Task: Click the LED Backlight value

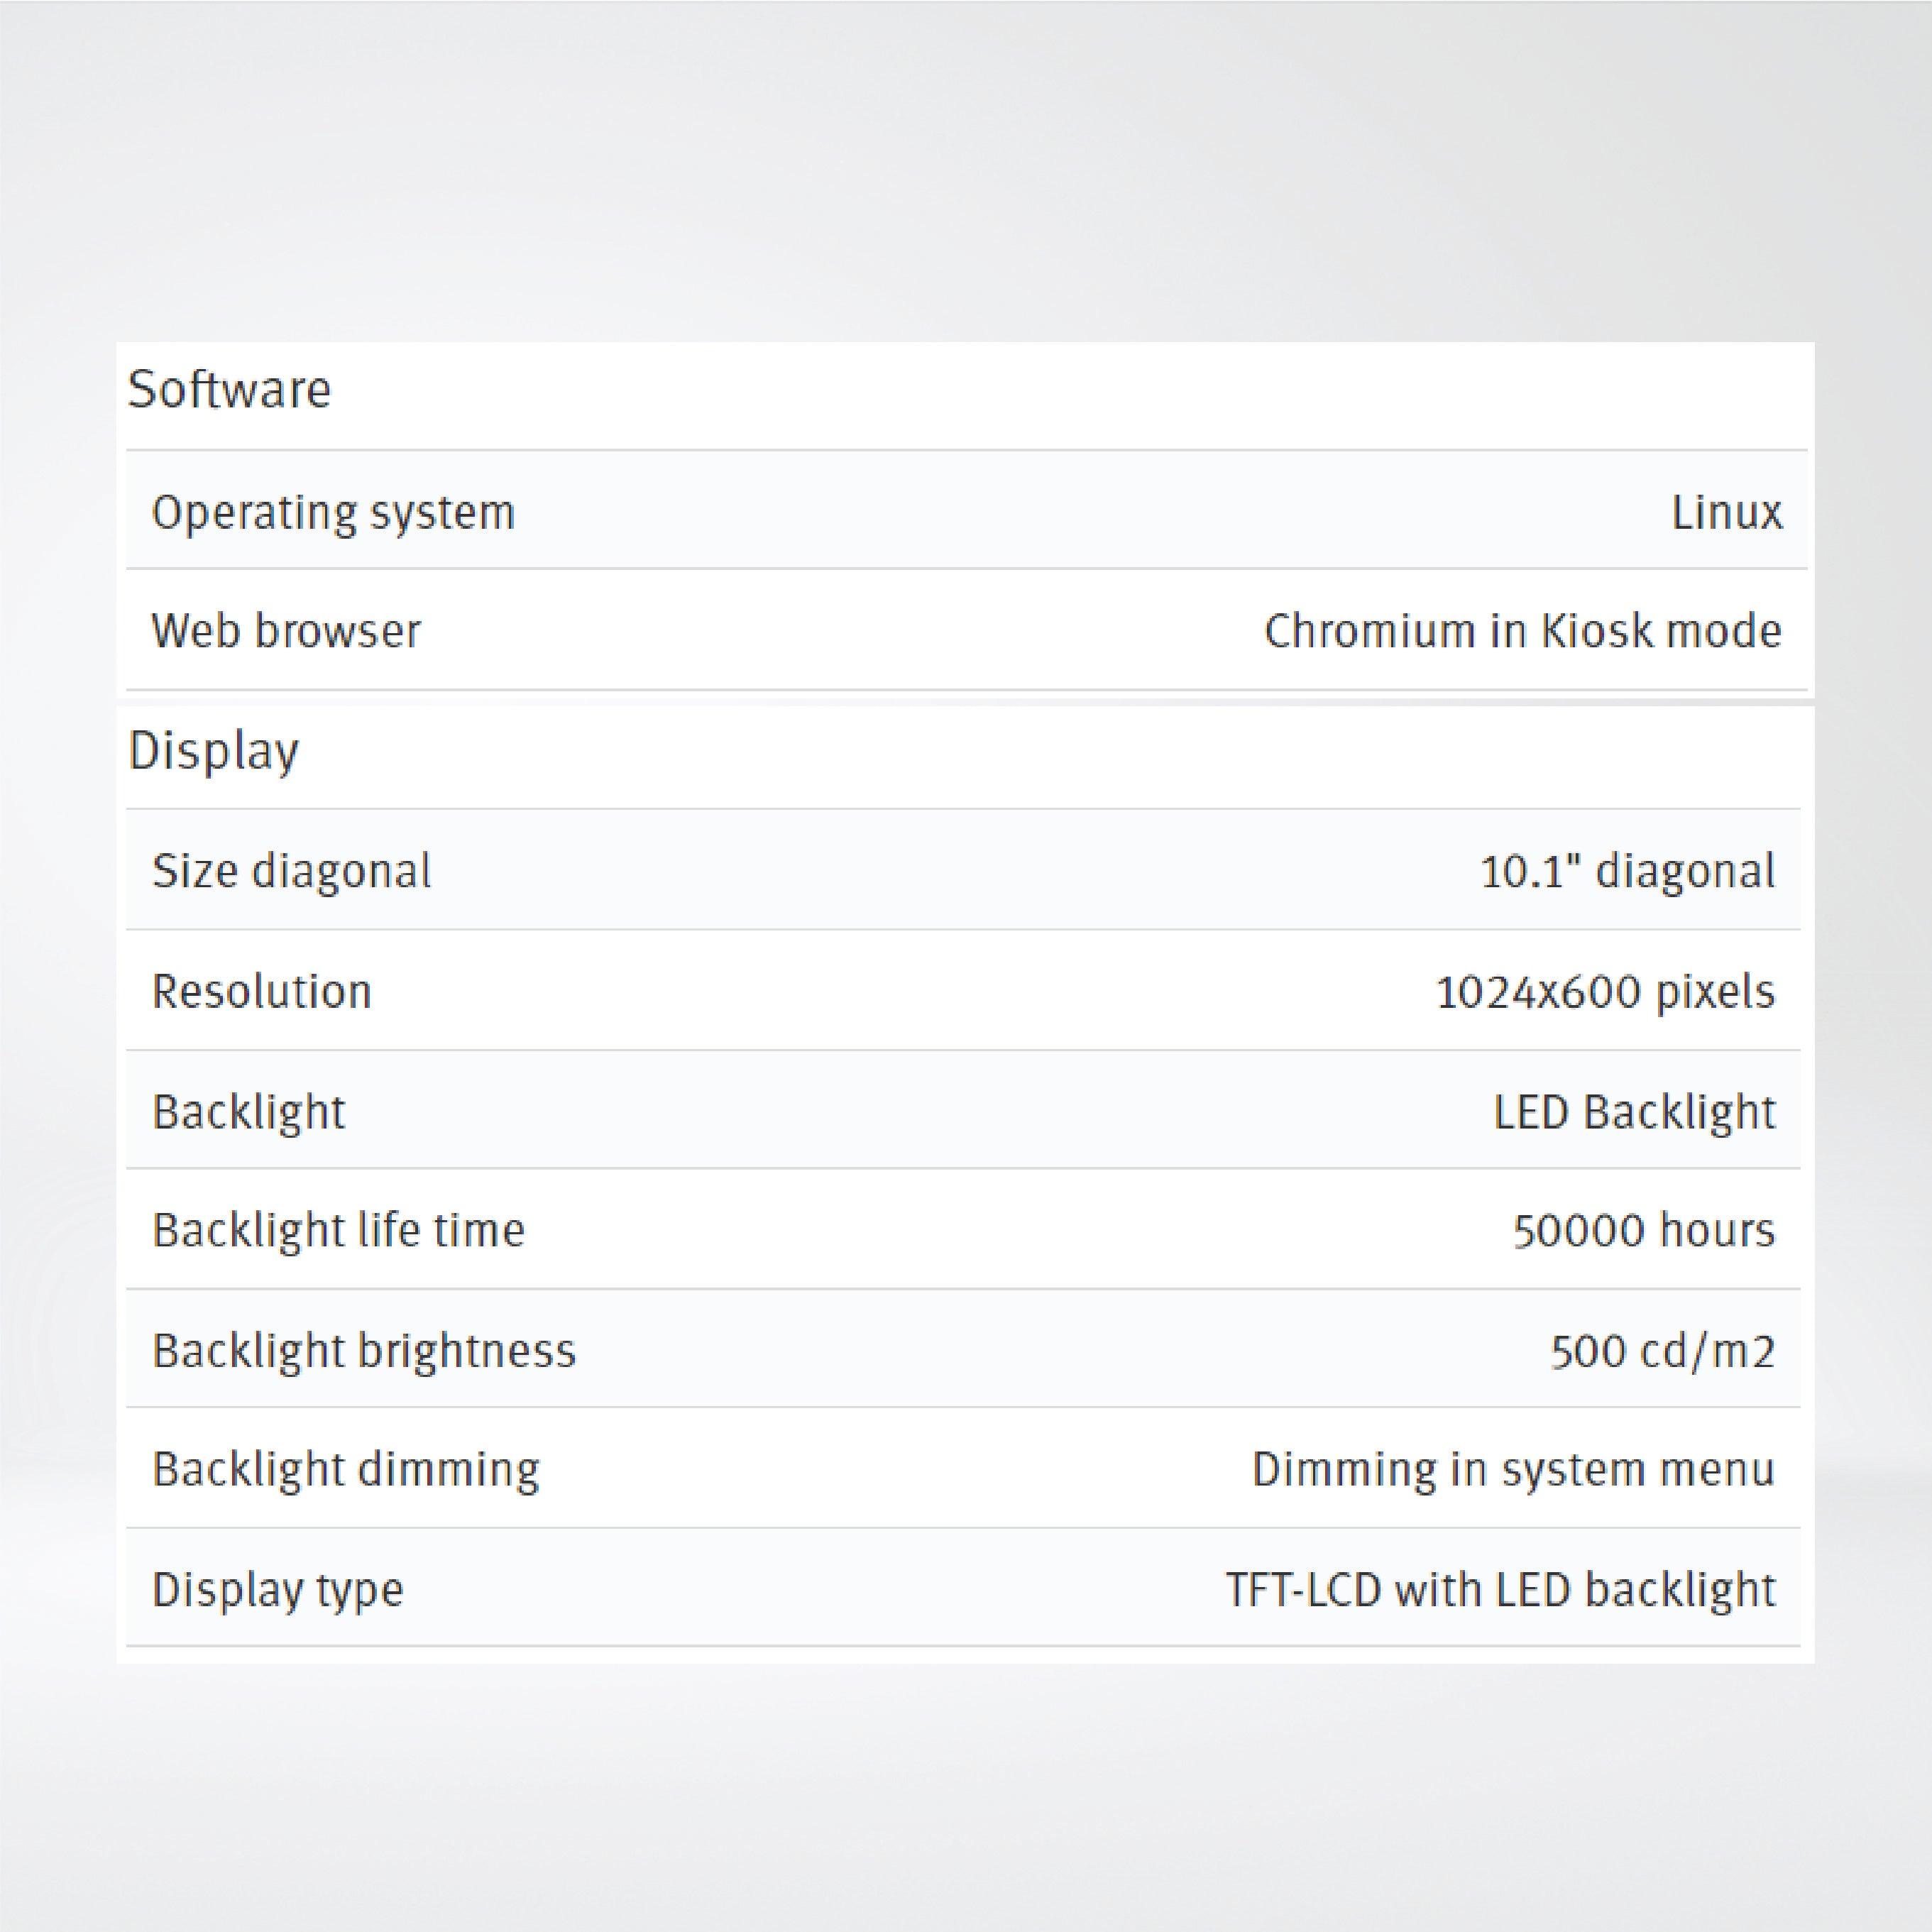Action: coord(1633,1112)
